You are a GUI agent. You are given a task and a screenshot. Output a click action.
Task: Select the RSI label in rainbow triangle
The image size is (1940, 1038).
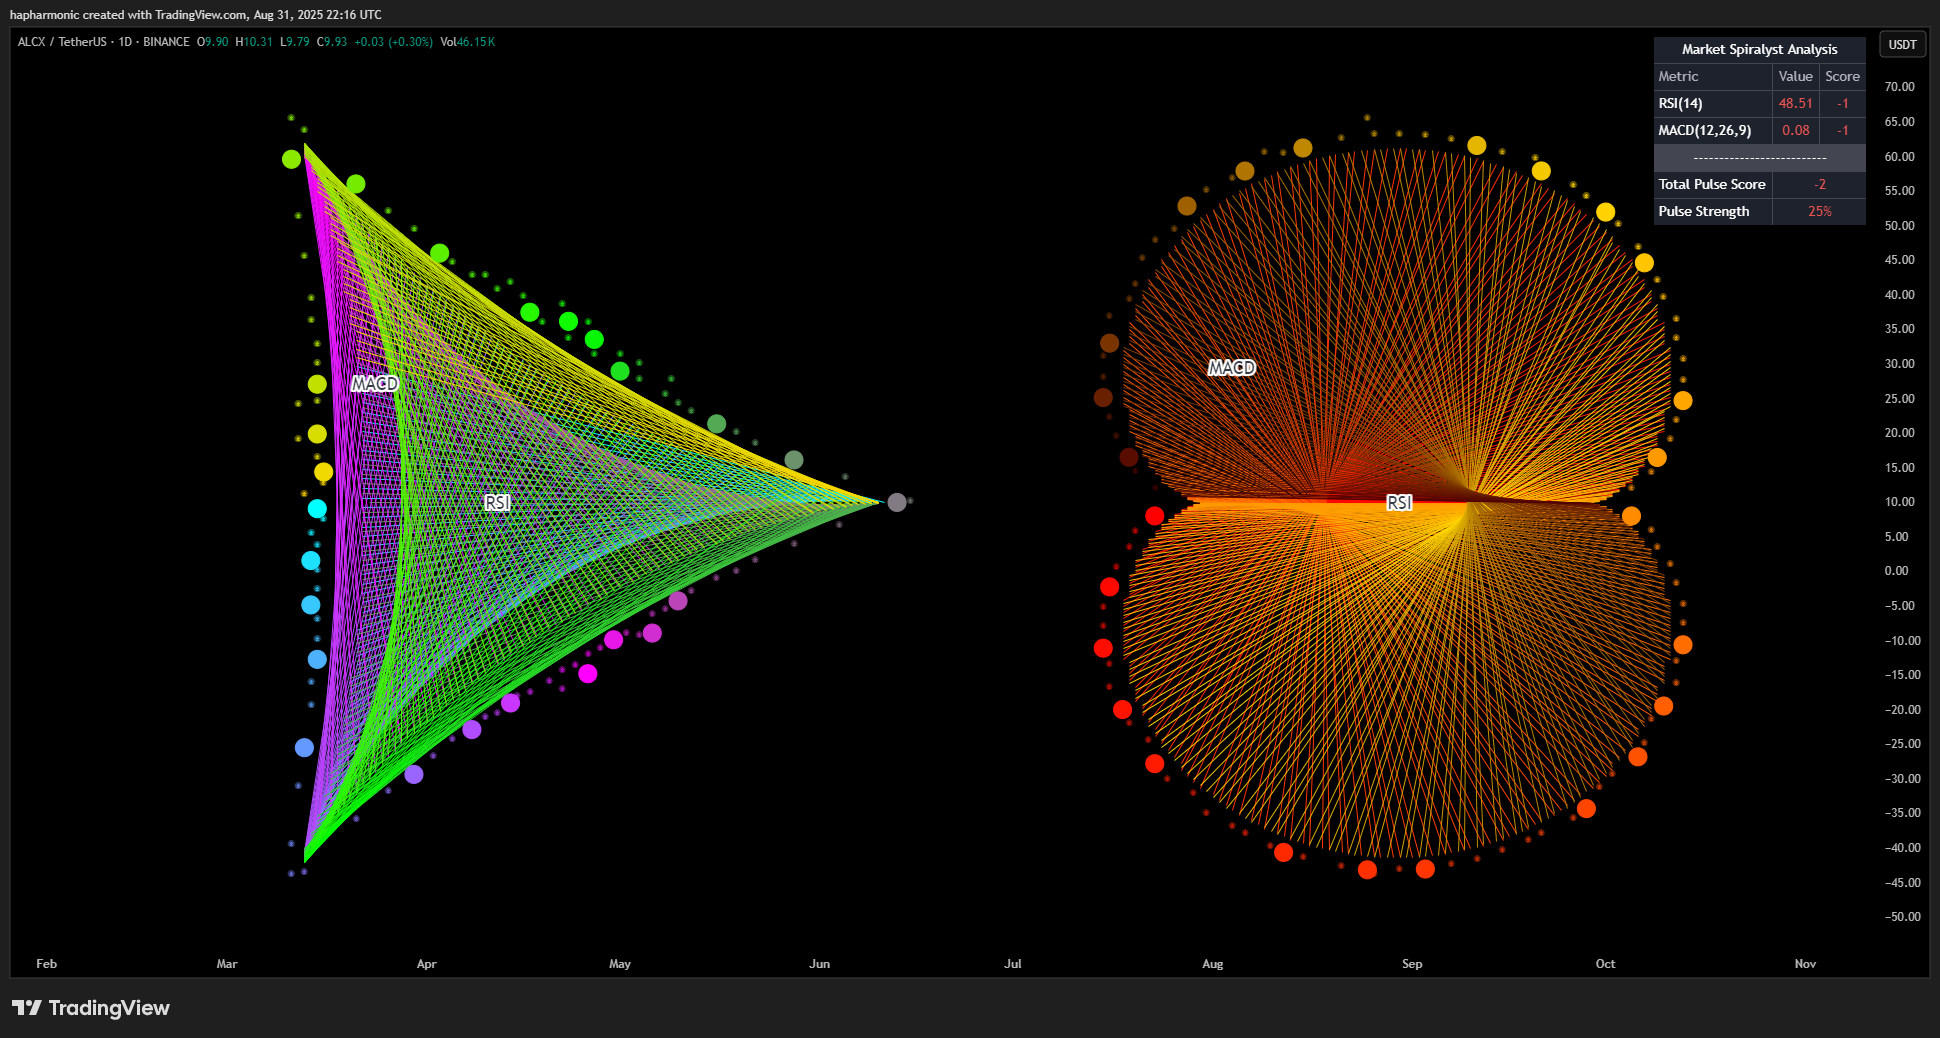point(497,502)
